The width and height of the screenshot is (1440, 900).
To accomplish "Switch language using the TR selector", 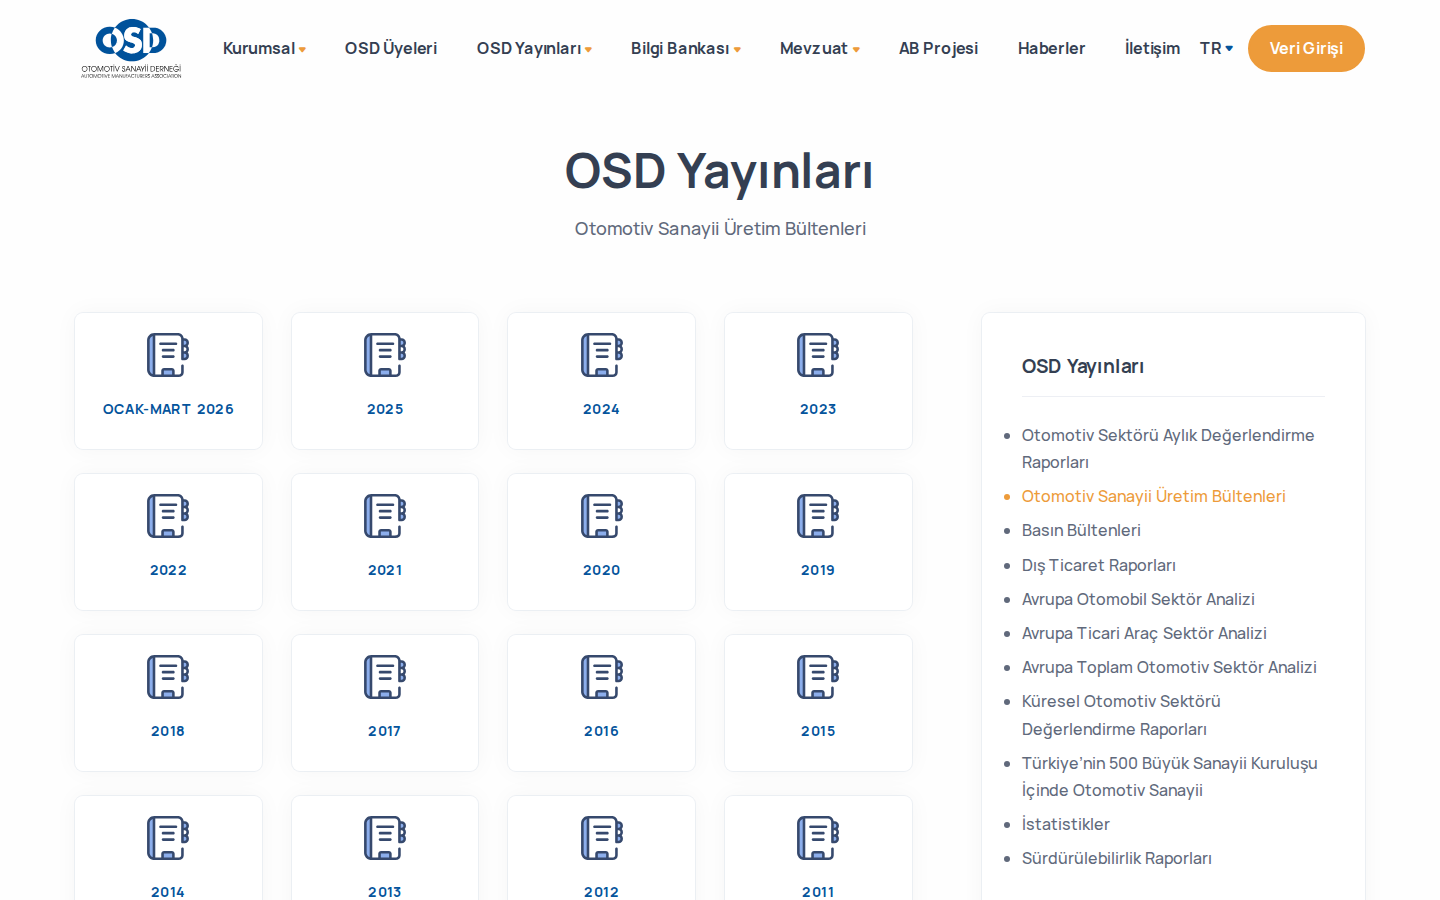I will click(x=1216, y=48).
